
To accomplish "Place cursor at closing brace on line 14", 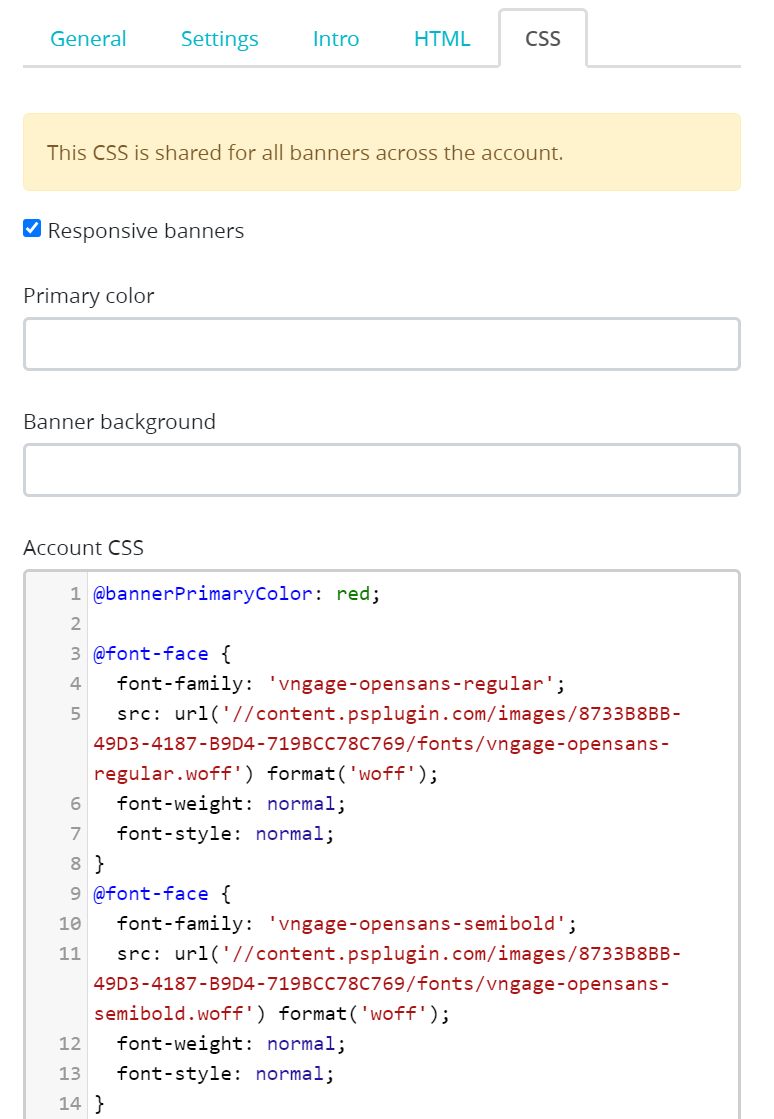I will (x=99, y=1104).
